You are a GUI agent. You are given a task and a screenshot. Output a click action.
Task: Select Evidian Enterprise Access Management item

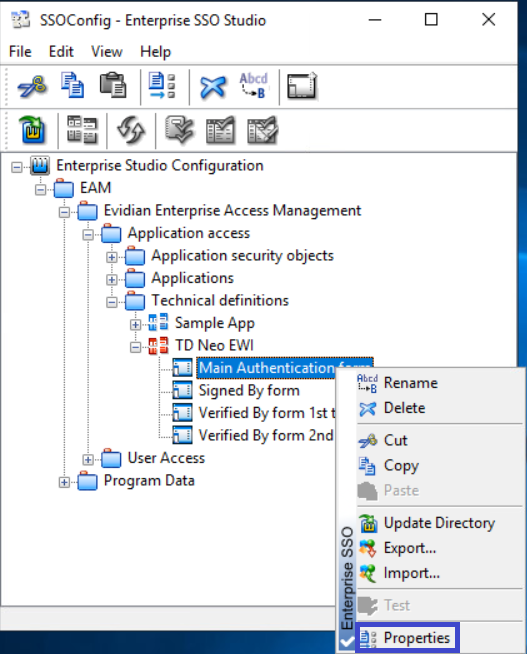(232, 211)
